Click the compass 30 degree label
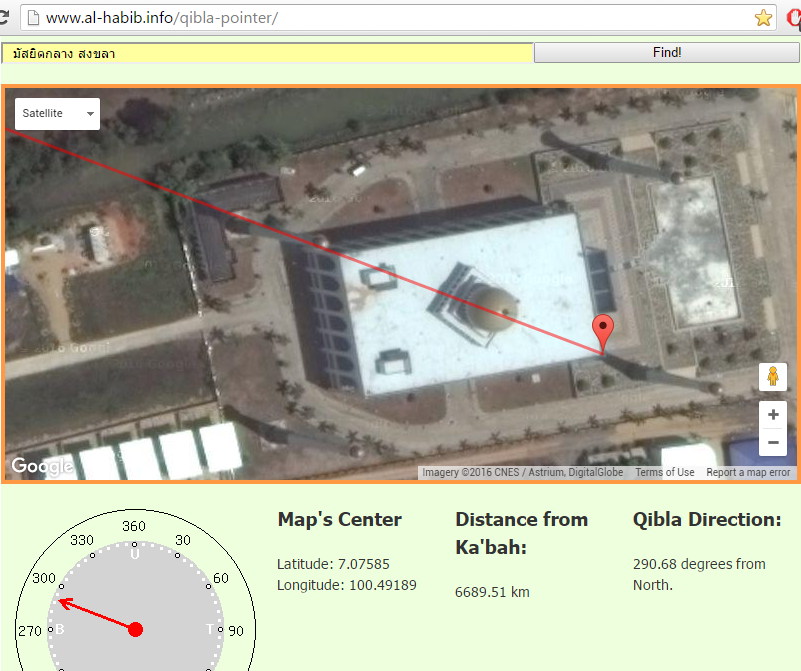This screenshot has height=671, width=801. (x=183, y=540)
